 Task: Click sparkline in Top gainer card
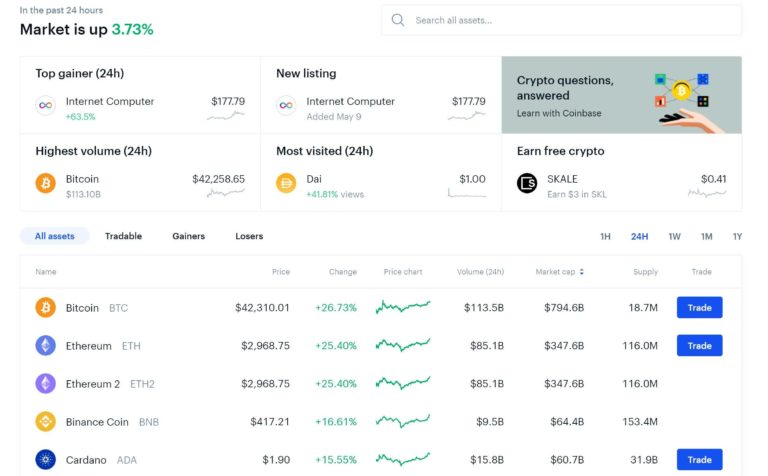pyautogui.click(x=226, y=116)
